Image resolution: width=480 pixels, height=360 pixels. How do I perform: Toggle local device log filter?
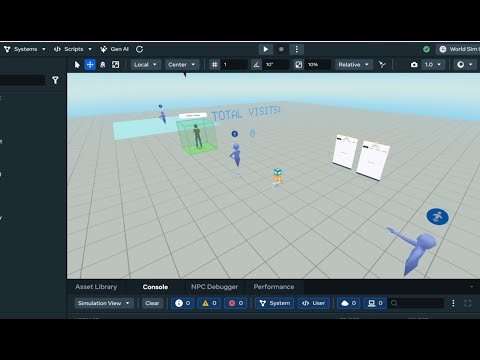point(375,303)
